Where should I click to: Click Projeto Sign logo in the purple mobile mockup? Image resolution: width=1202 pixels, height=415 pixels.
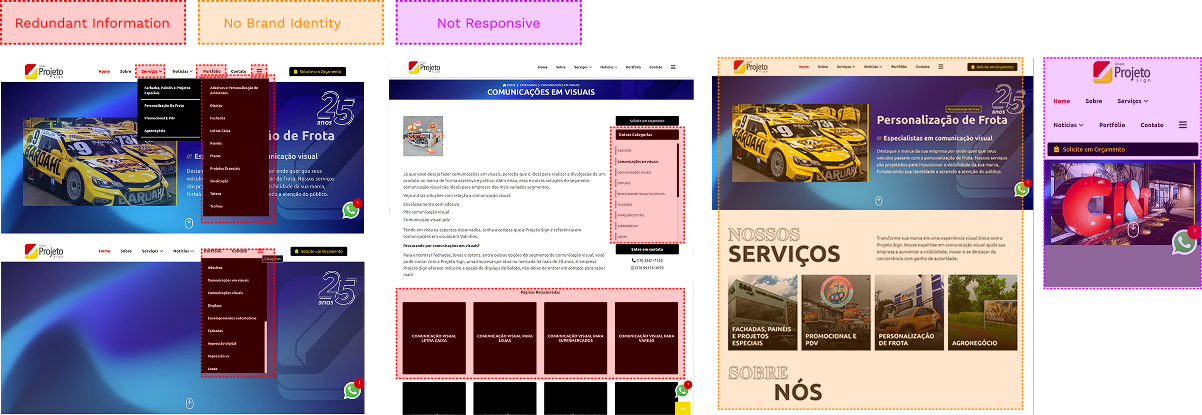[x=1123, y=74]
